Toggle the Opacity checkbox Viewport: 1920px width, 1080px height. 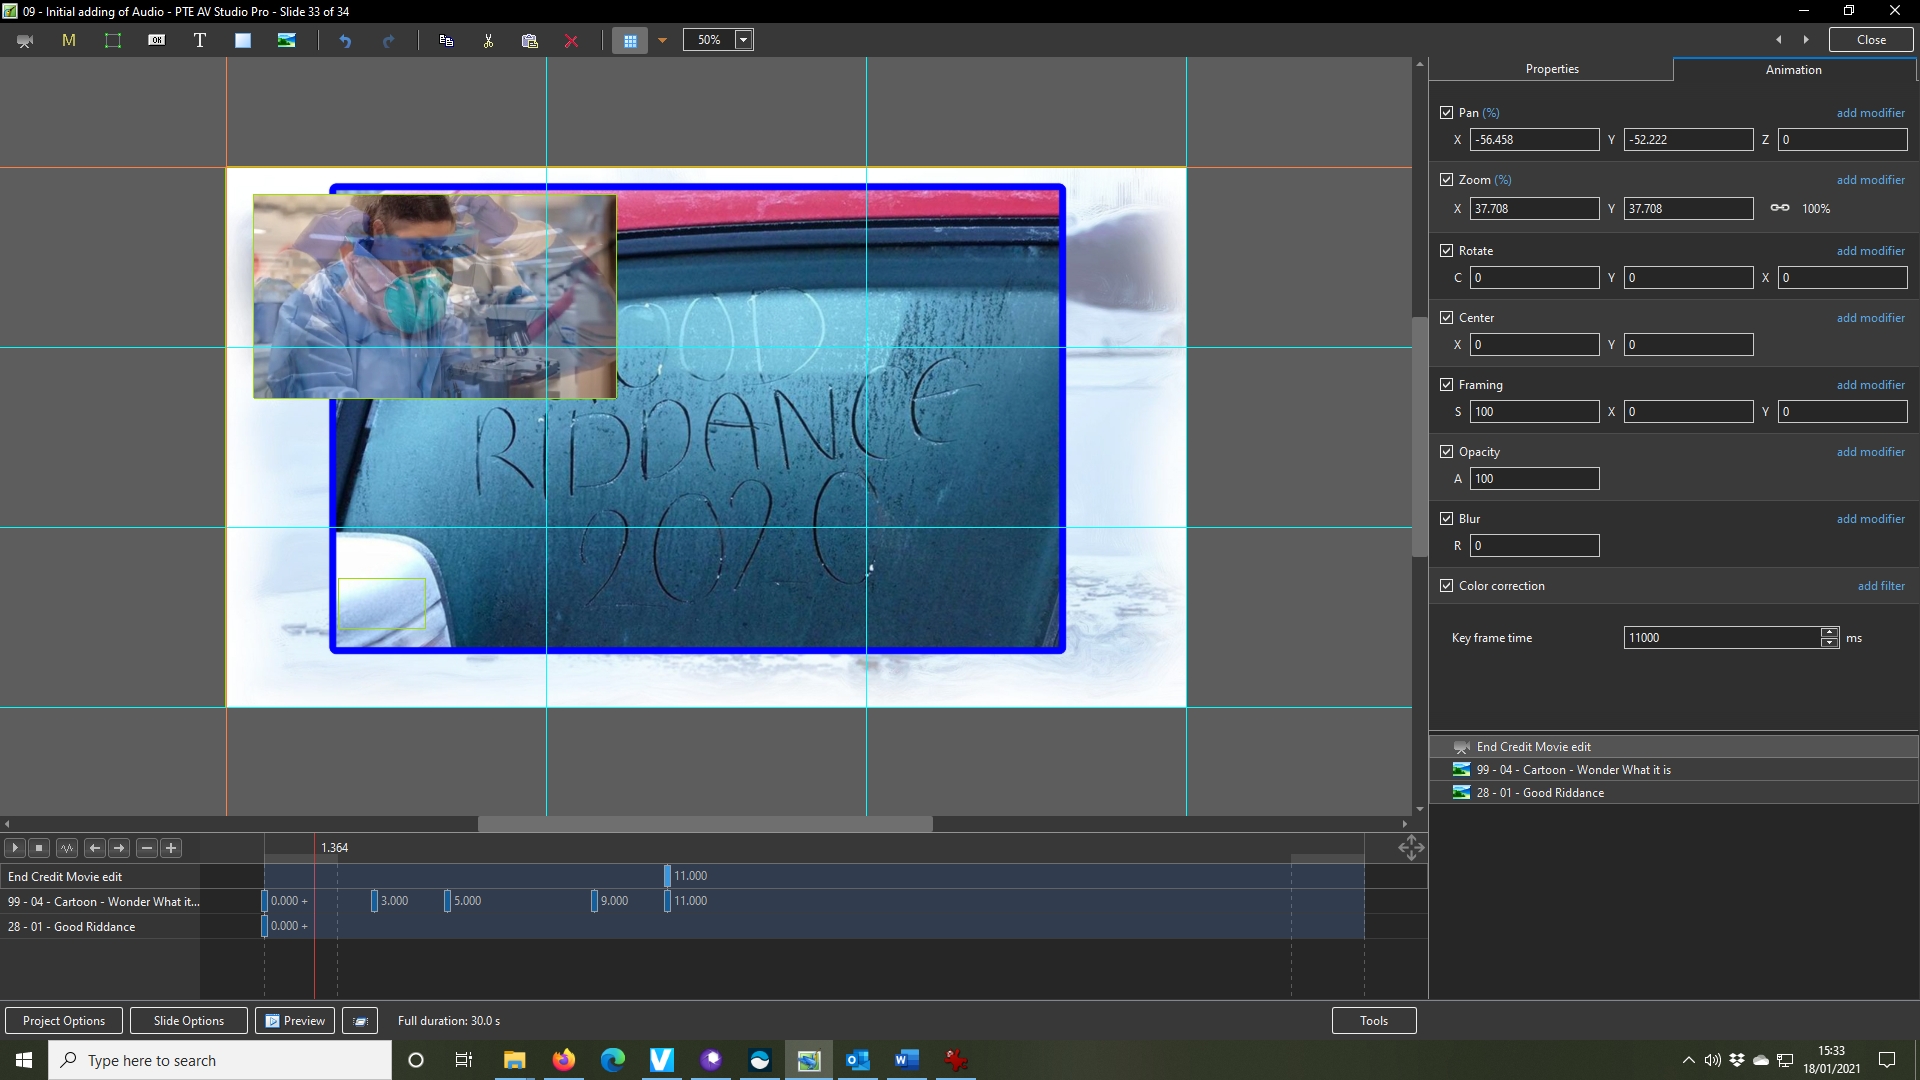point(1446,452)
